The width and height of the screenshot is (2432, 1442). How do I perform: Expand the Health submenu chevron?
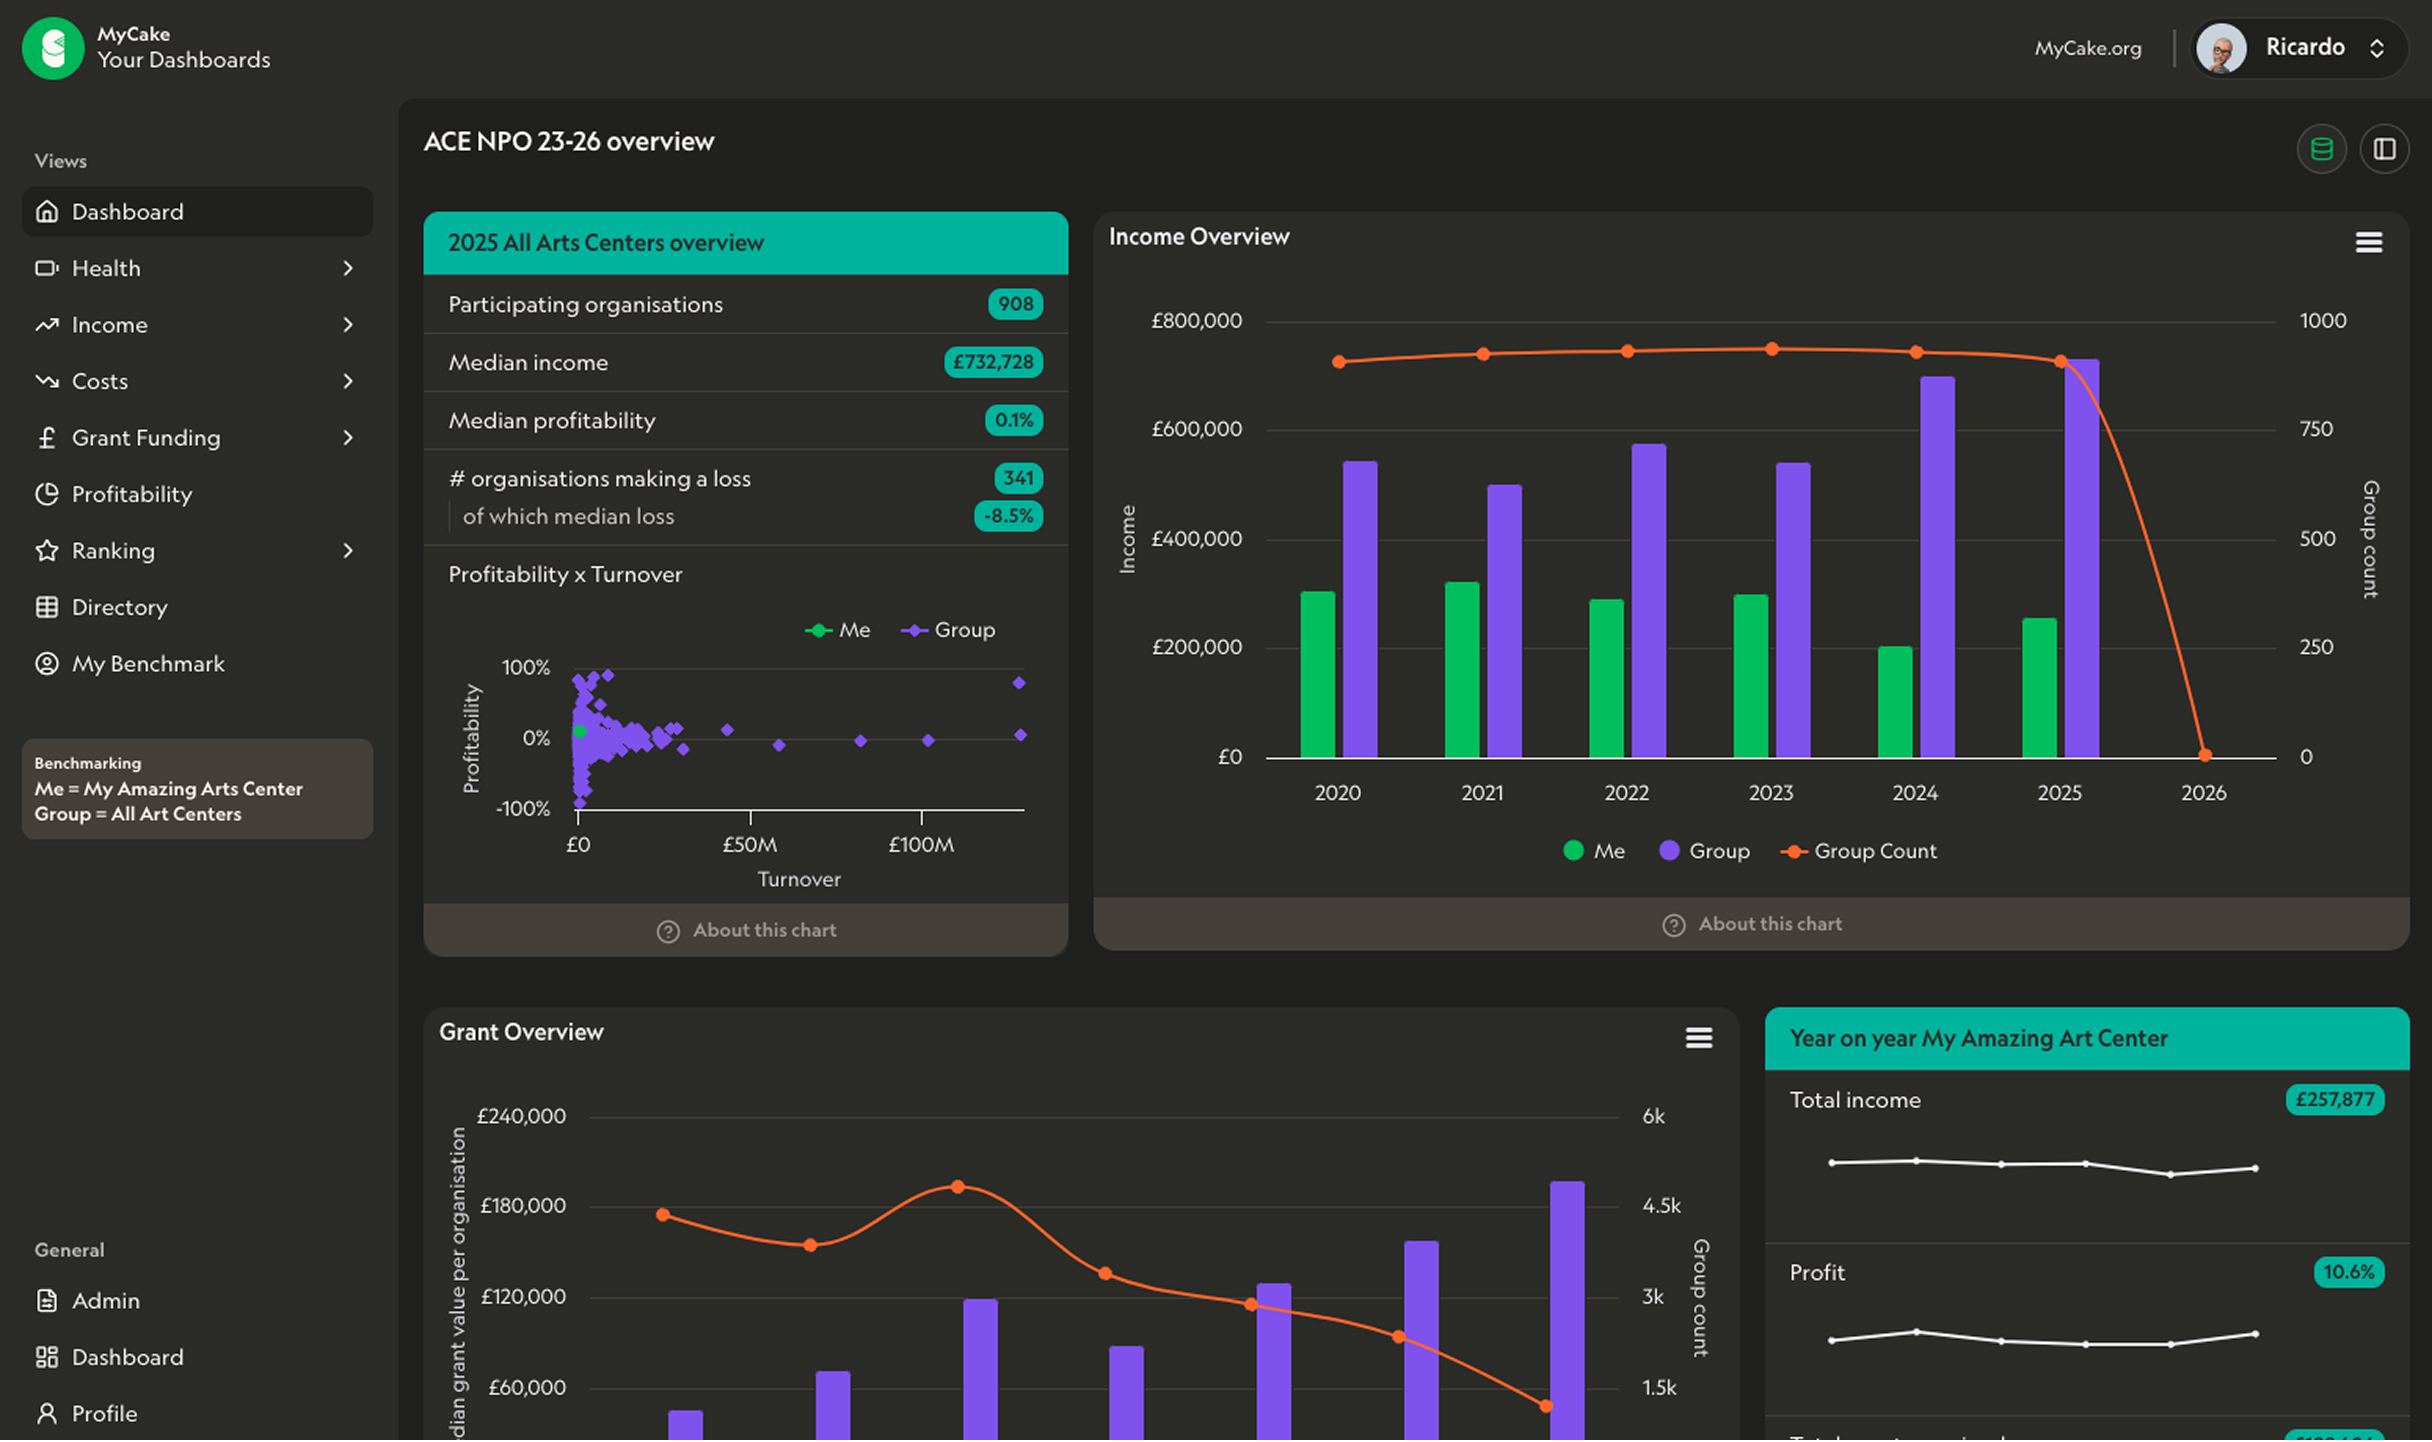coord(348,268)
